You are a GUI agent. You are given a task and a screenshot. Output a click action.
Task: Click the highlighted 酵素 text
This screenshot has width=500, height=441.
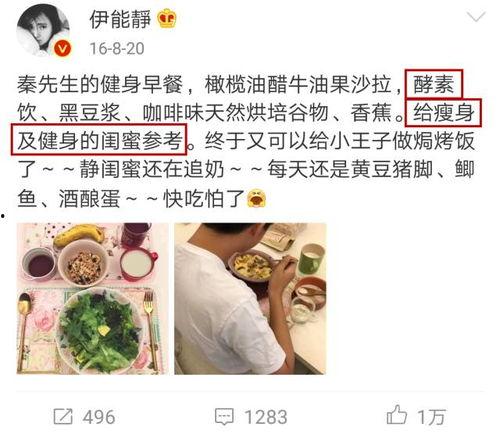[434, 84]
